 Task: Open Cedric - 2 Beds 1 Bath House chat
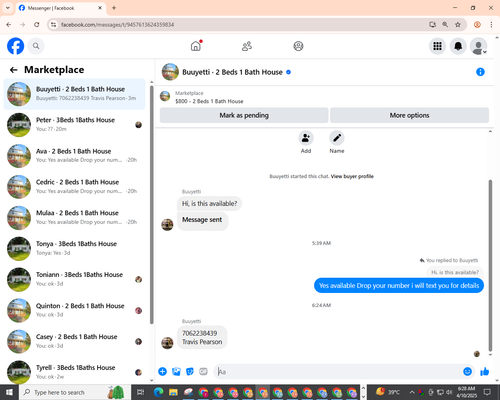(74, 187)
